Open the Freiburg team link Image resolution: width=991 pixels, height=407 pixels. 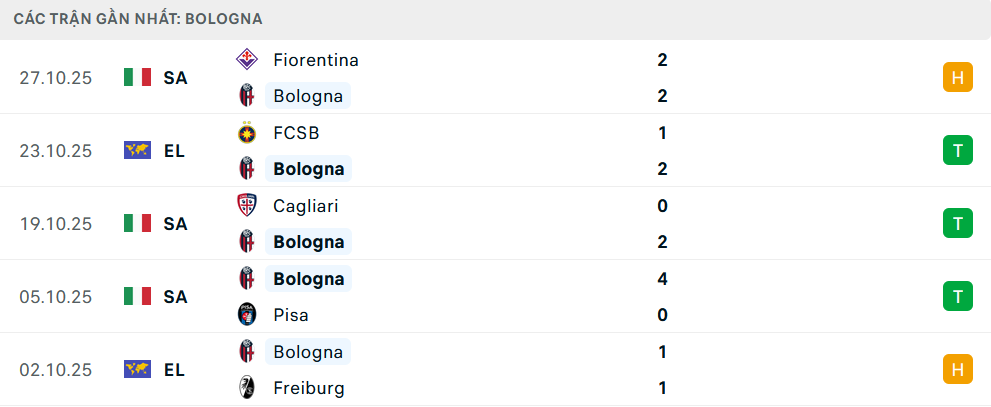[308, 388]
